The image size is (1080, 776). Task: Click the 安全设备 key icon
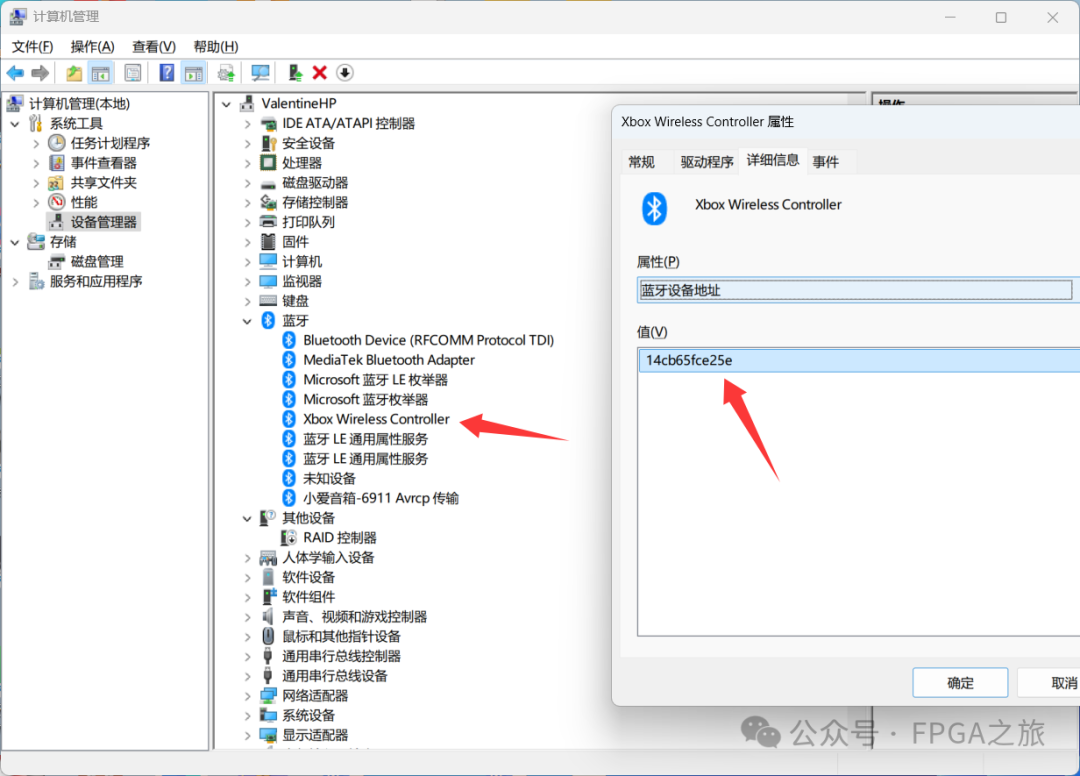(x=268, y=143)
